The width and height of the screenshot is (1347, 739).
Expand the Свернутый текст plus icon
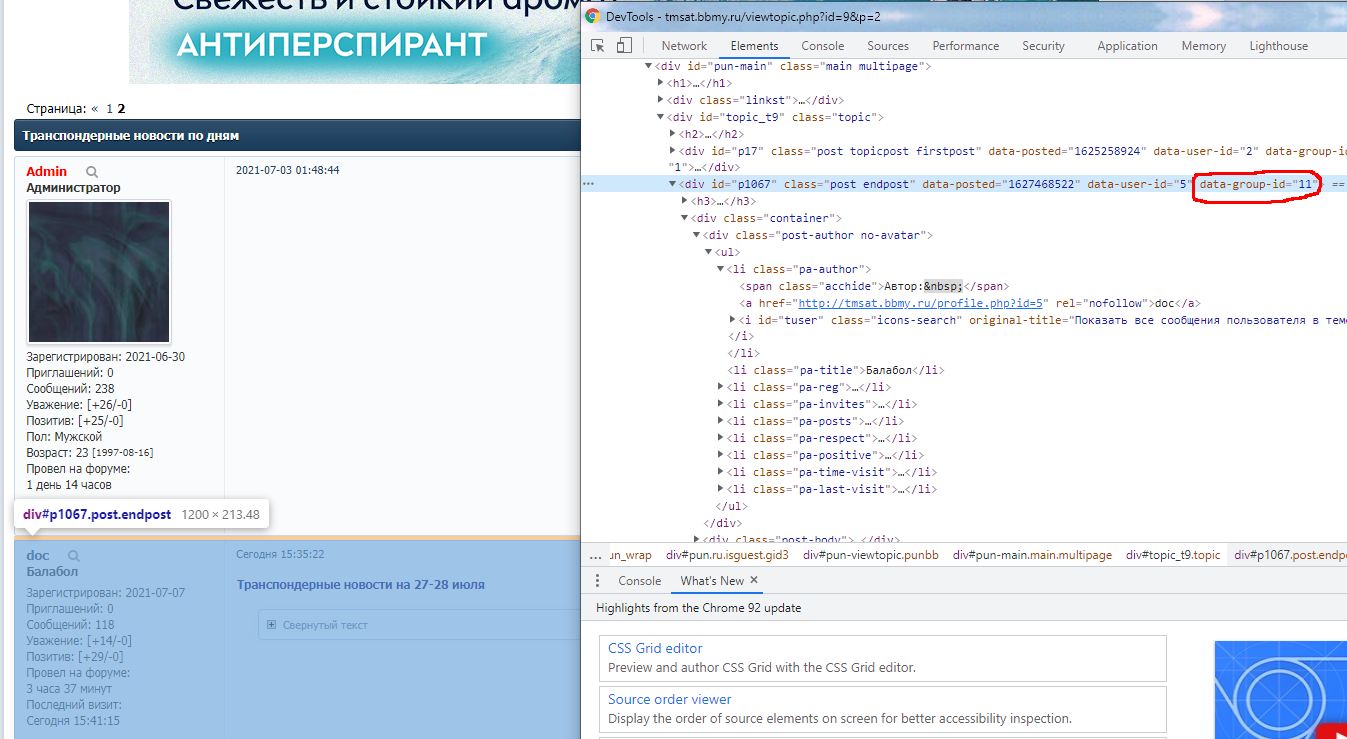[x=271, y=625]
